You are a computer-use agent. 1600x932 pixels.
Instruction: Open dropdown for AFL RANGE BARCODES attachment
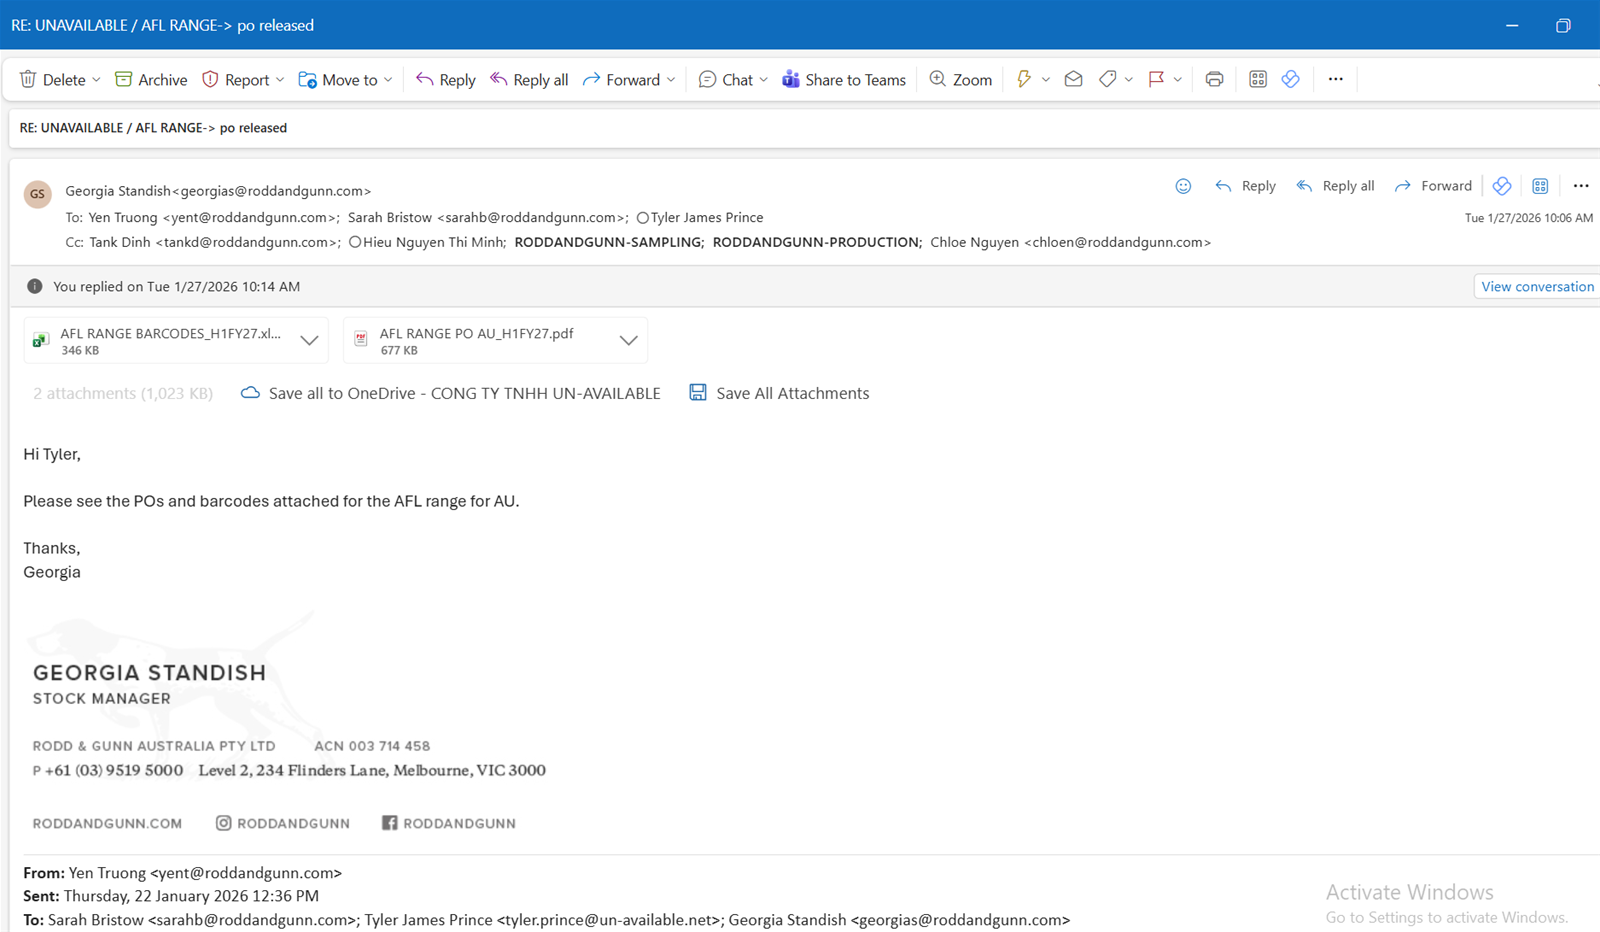[x=310, y=340]
